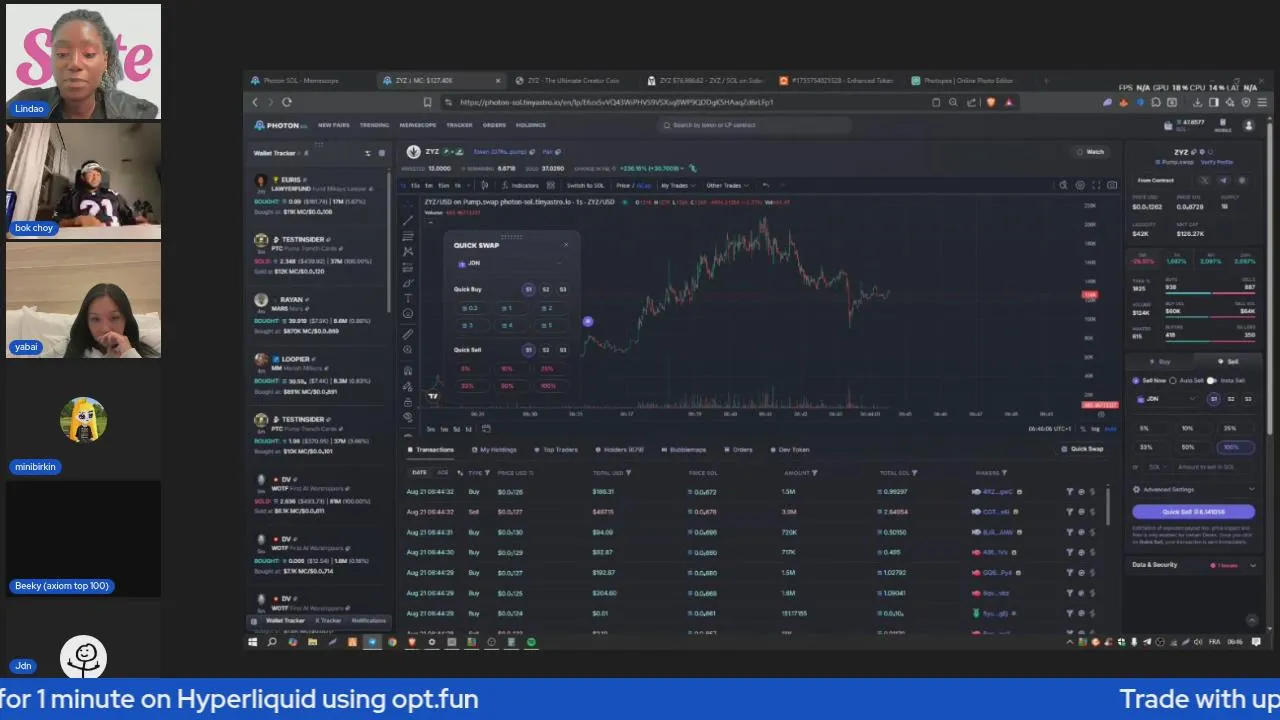This screenshot has height=720, width=1280.
Task: Reload the browser page
Action: point(287,102)
